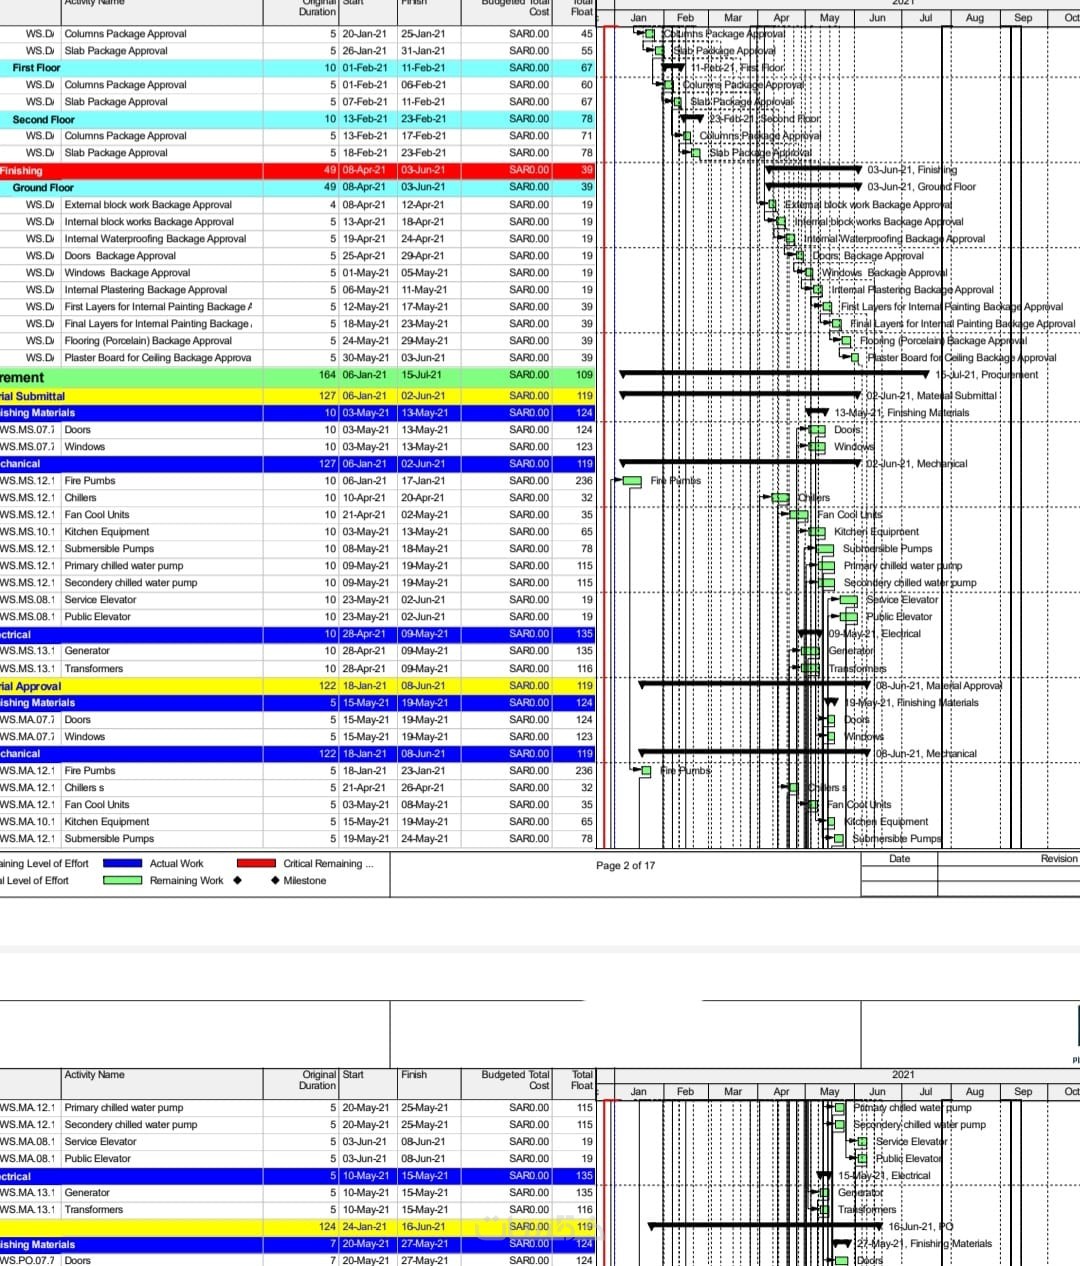Click the blue Actual Work legend swatch
Screen dimensions: 1080x1266
(x=122, y=863)
